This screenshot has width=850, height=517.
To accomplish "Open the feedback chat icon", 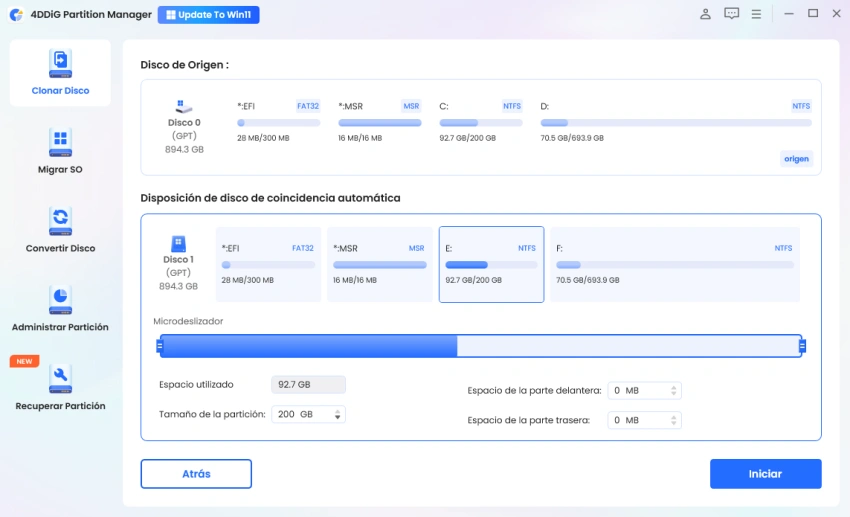I will [x=731, y=14].
